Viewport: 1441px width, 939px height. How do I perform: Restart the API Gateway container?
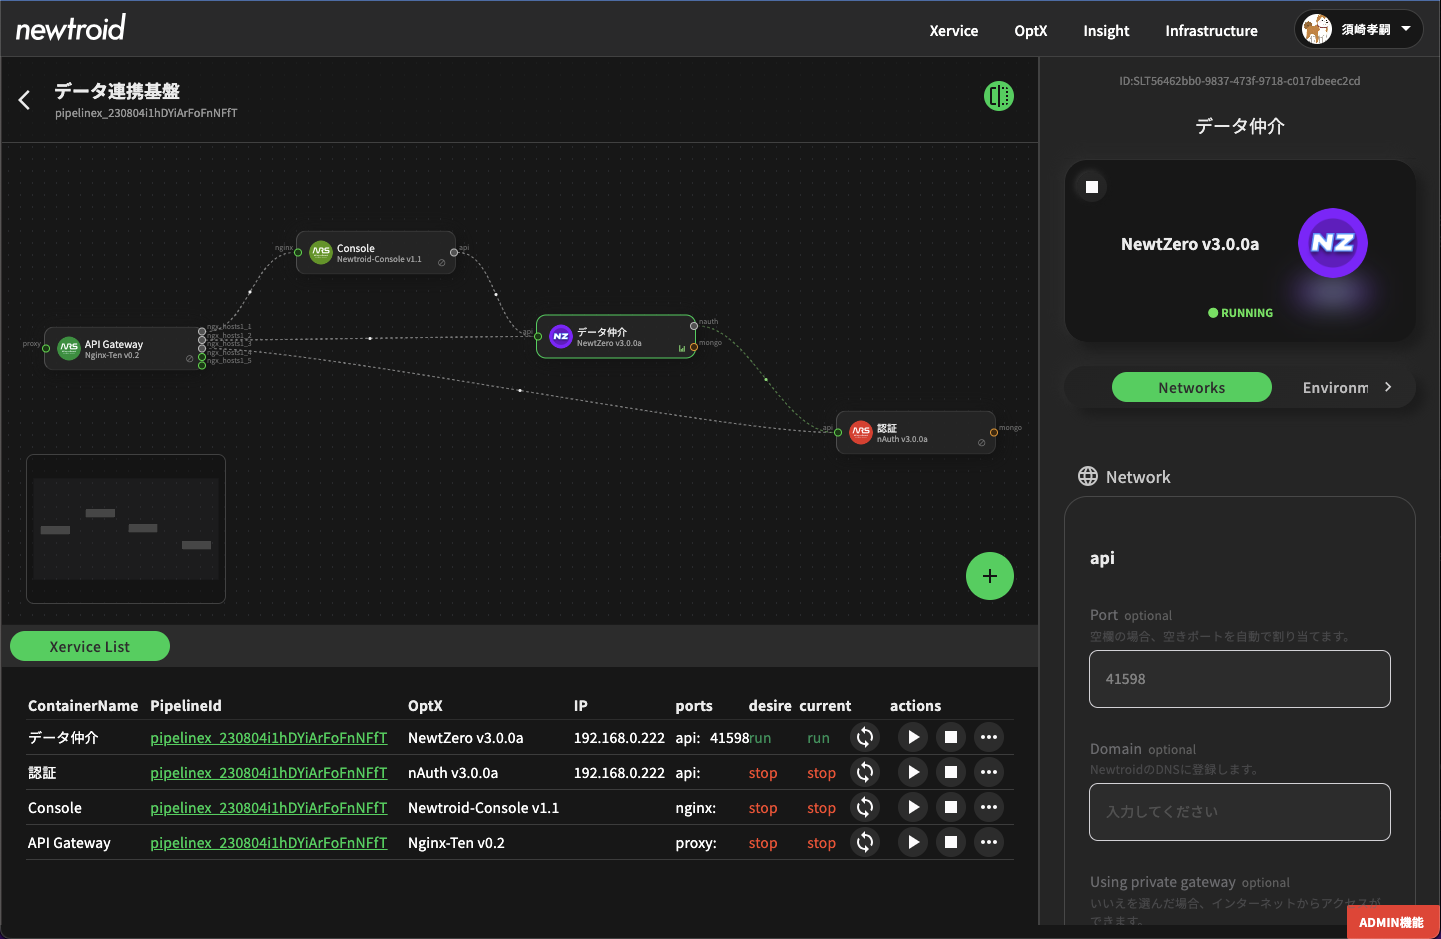pyautogui.click(x=865, y=842)
